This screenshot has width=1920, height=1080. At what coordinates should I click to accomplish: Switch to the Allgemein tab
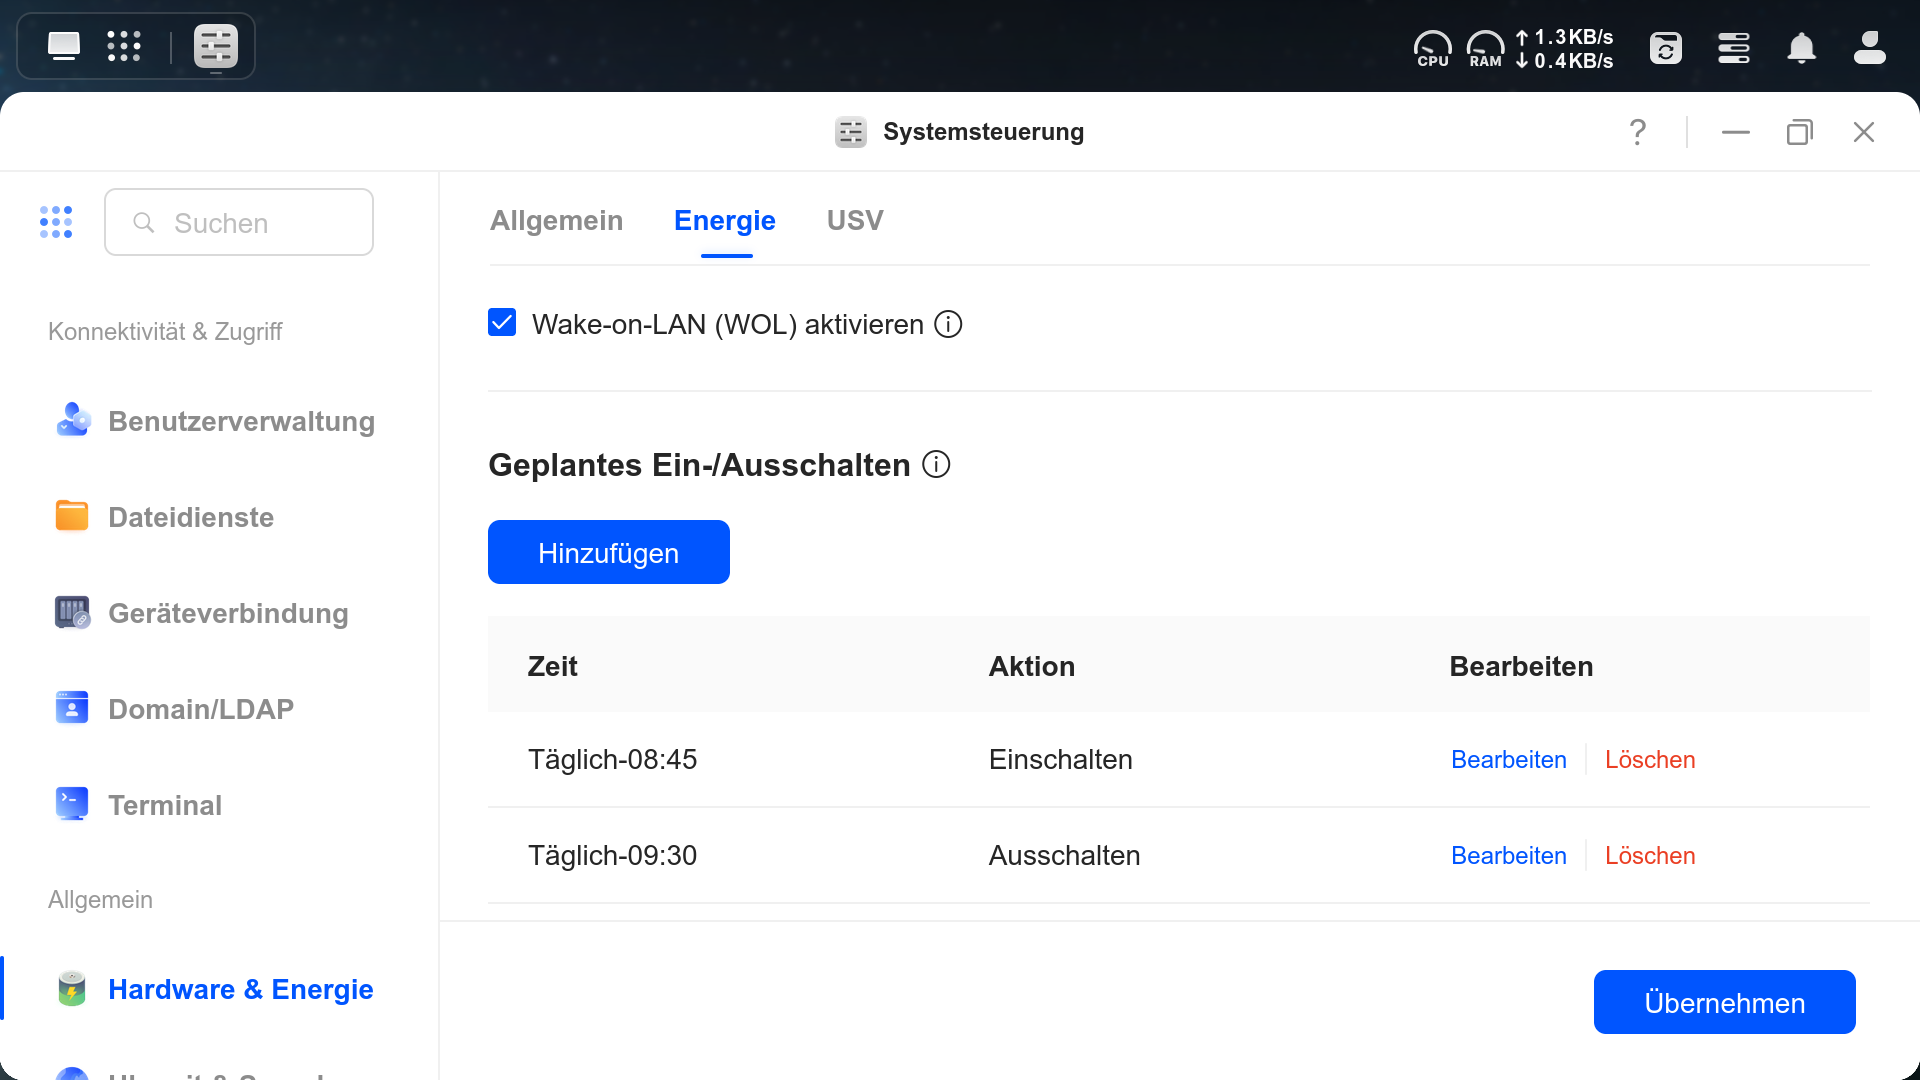(556, 221)
